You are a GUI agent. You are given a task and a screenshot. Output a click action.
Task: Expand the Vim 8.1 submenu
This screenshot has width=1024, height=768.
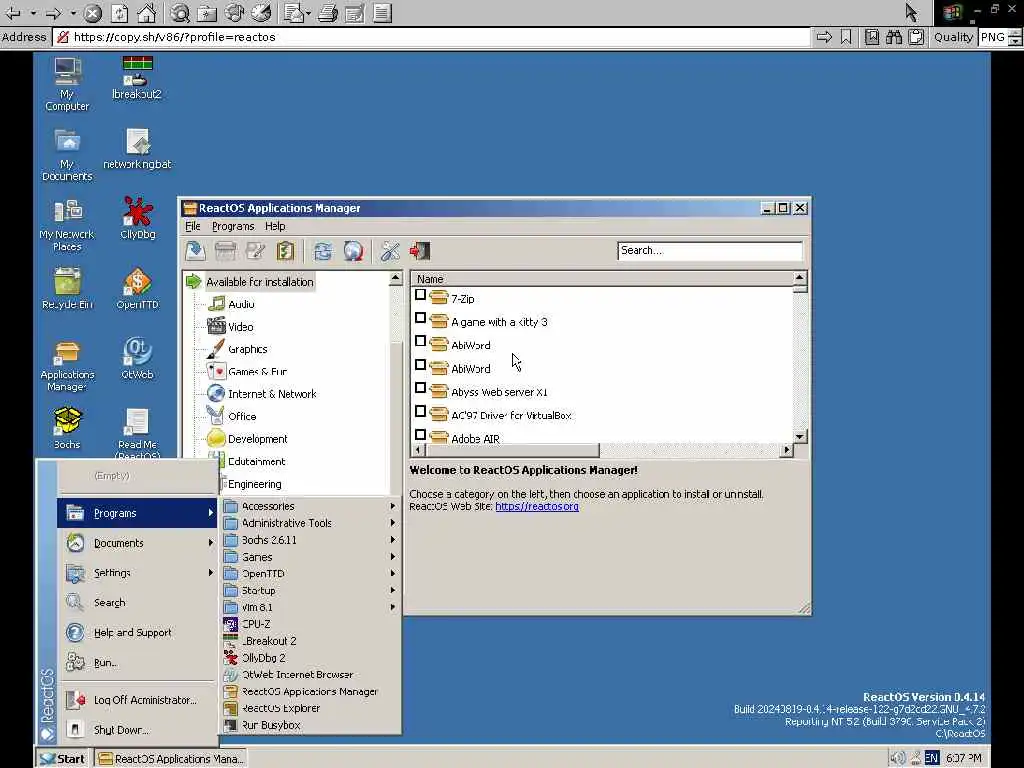click(310, 607)
